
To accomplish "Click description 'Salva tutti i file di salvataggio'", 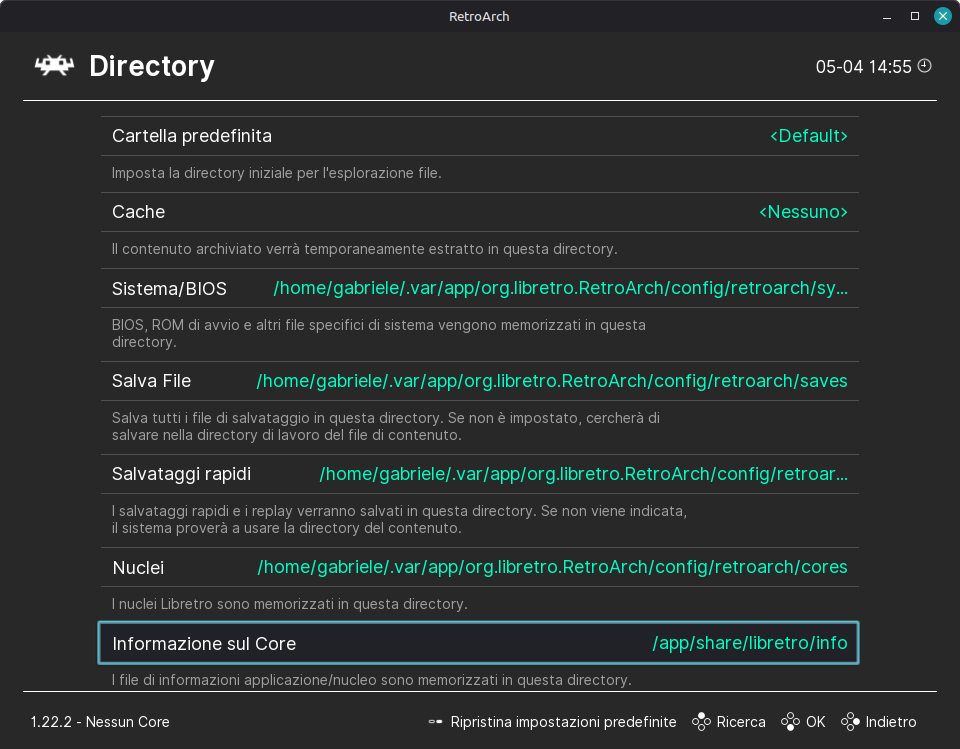I will [x=386, y=427].
